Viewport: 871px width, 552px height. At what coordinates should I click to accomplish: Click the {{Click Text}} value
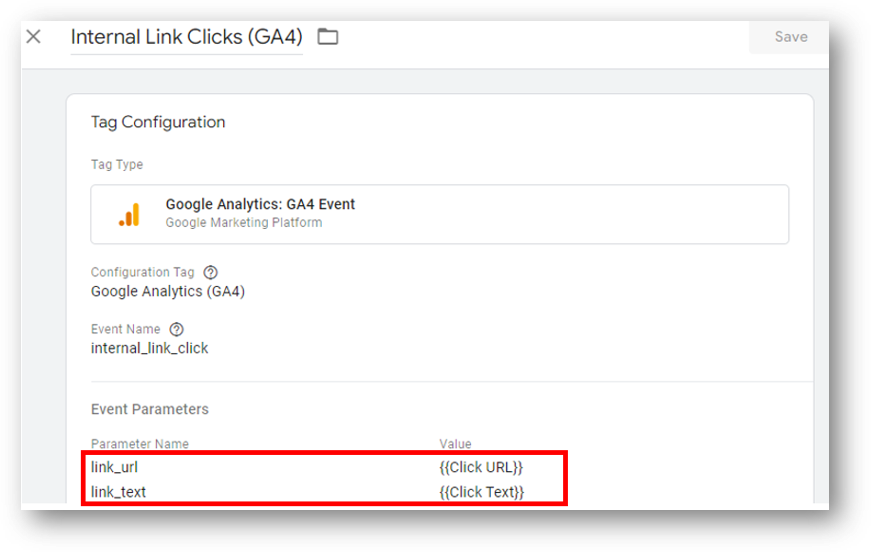[x=482, y=492]
